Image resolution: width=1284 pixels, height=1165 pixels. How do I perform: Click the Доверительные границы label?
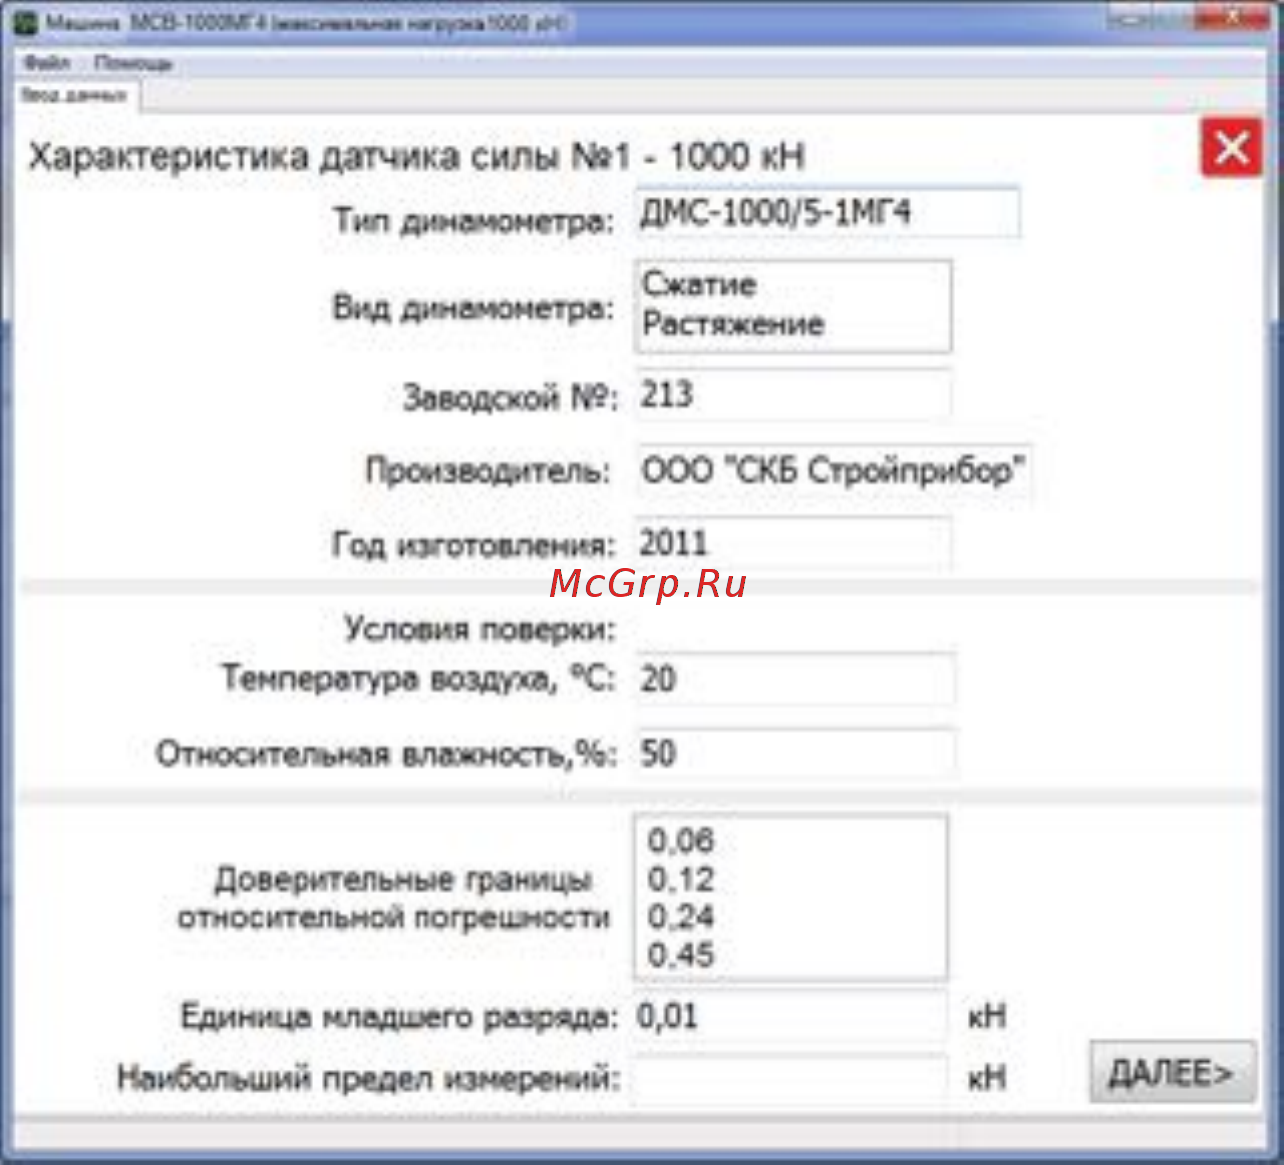393,898
